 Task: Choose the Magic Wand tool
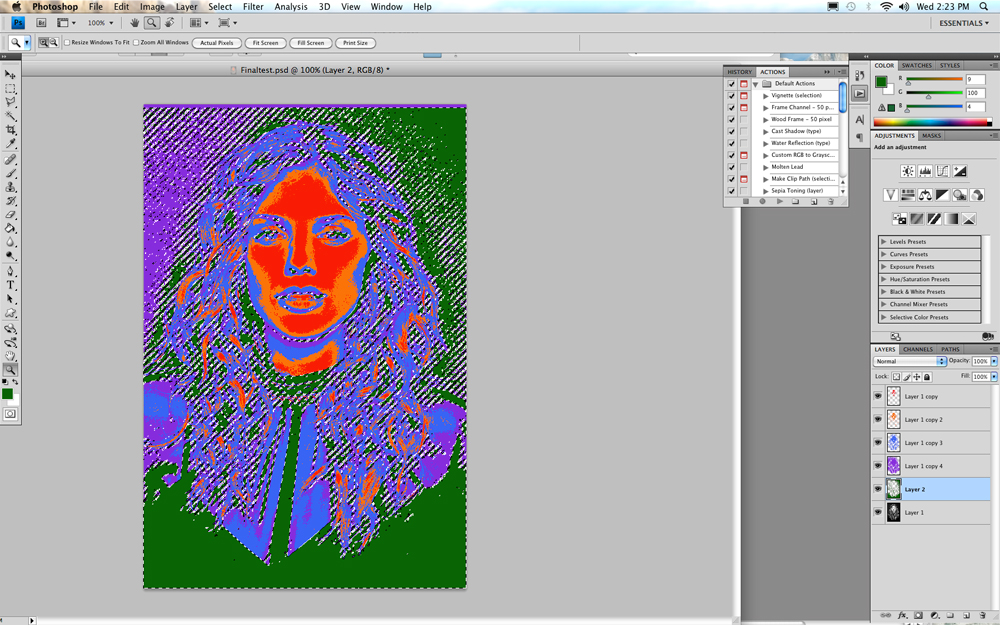[x=10, y=116]
